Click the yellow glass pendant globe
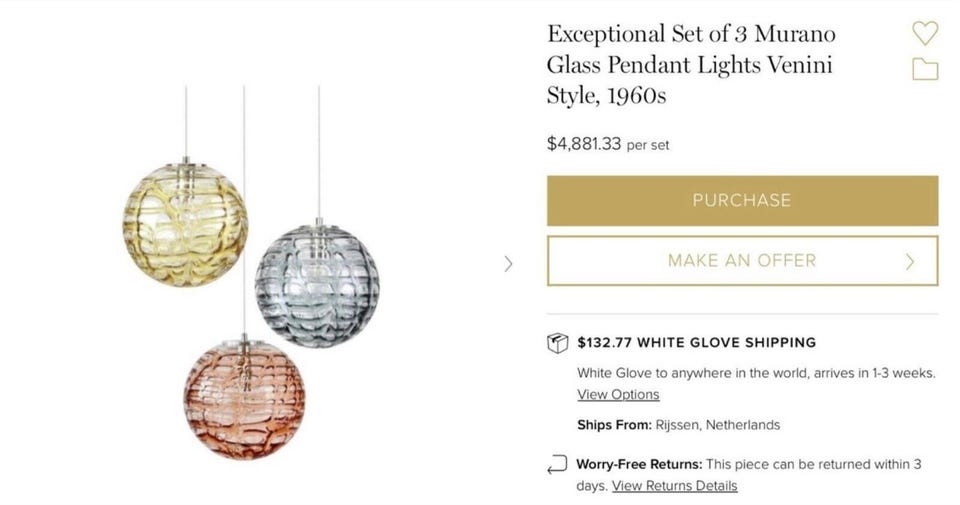The height and width of the screenshot is (505, 960). pyautogui.click(x=185, y=221)
